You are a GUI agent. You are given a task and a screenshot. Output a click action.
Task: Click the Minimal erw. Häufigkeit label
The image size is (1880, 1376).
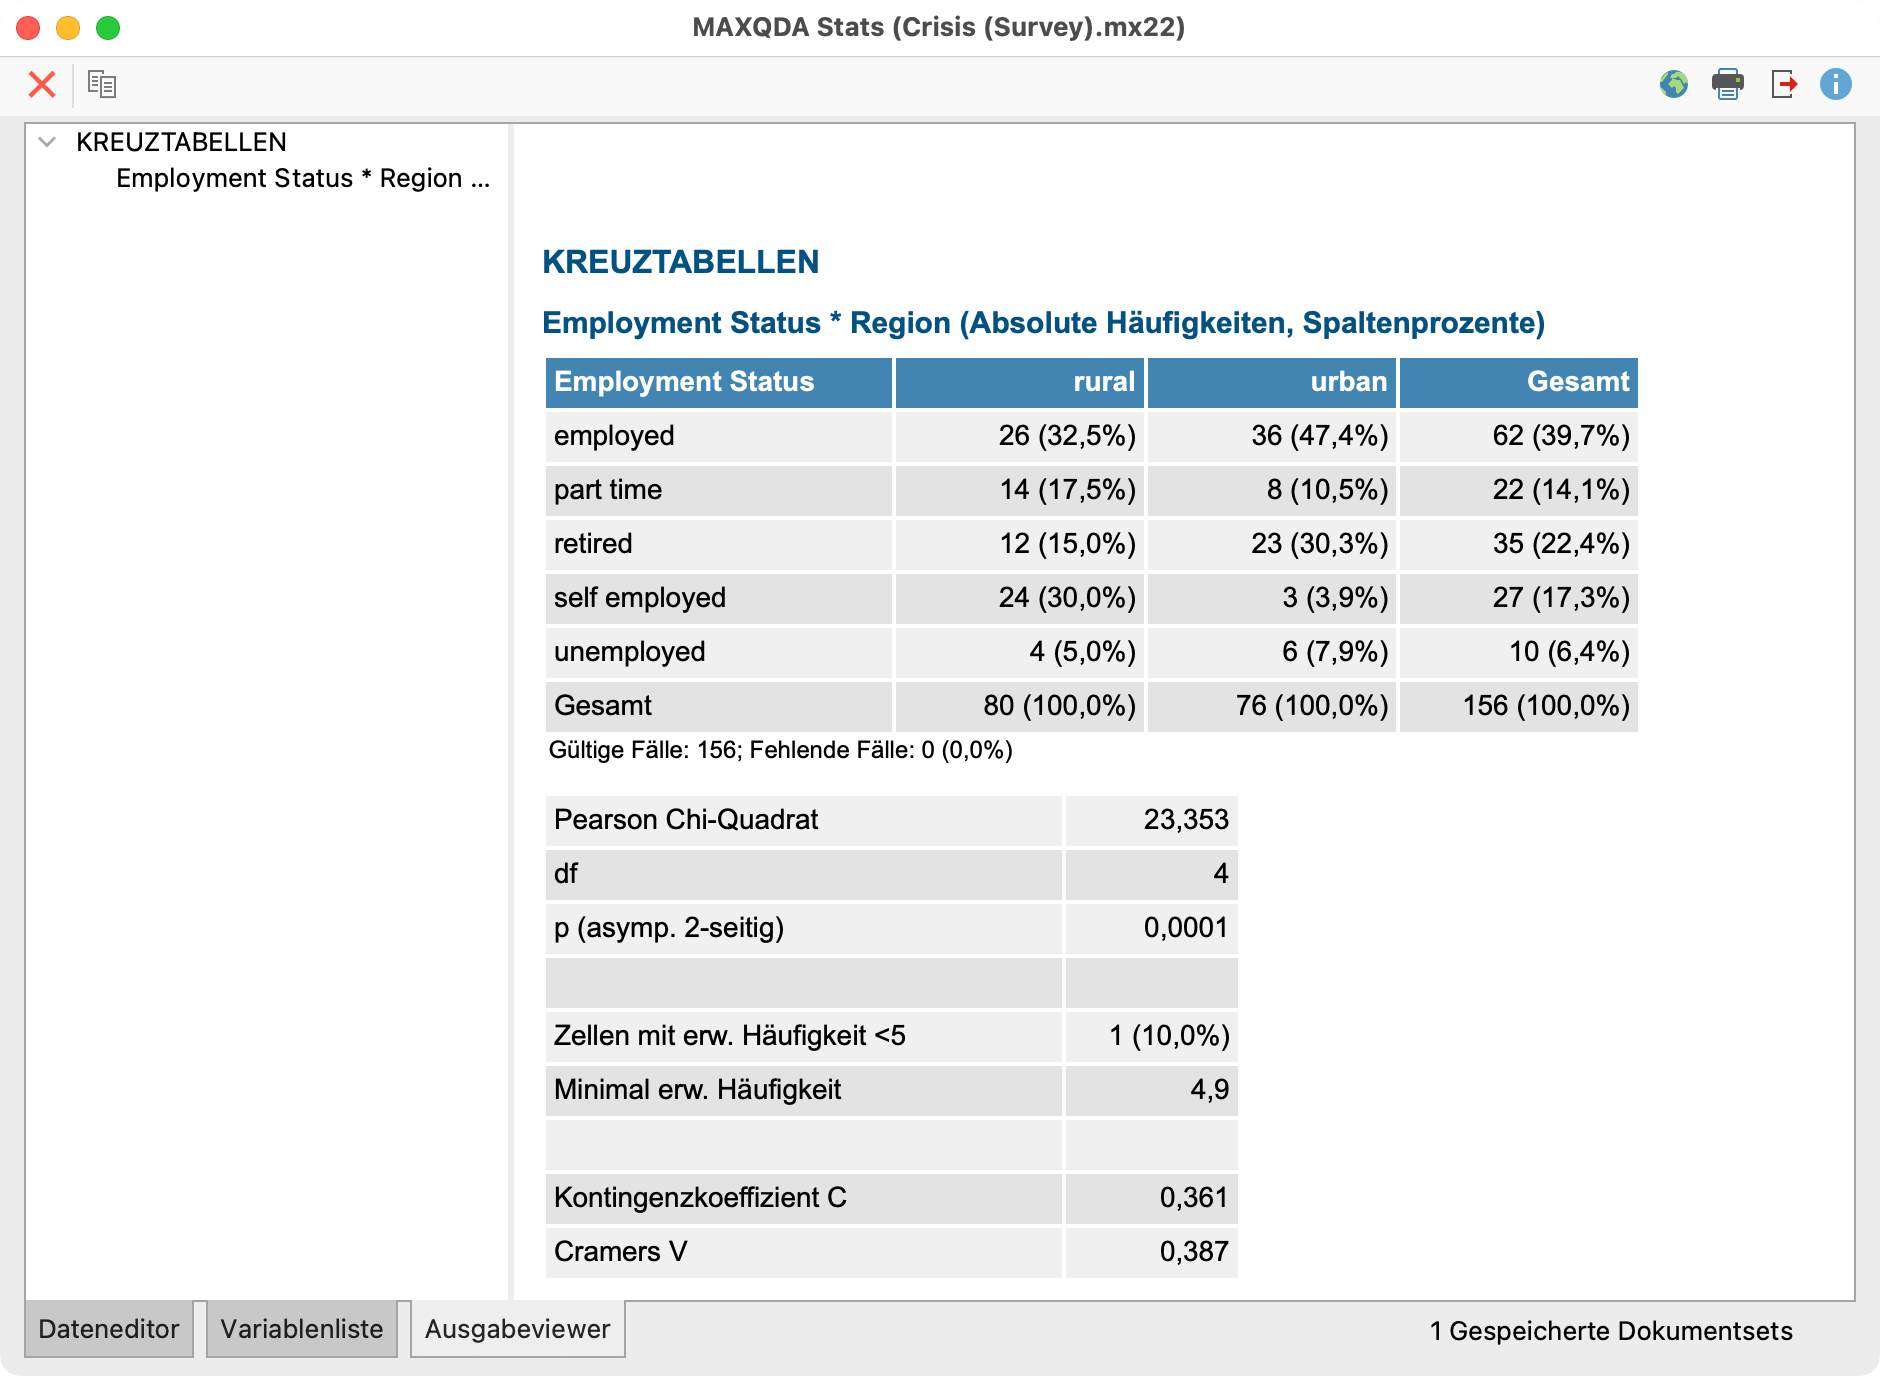(803, 1090)
